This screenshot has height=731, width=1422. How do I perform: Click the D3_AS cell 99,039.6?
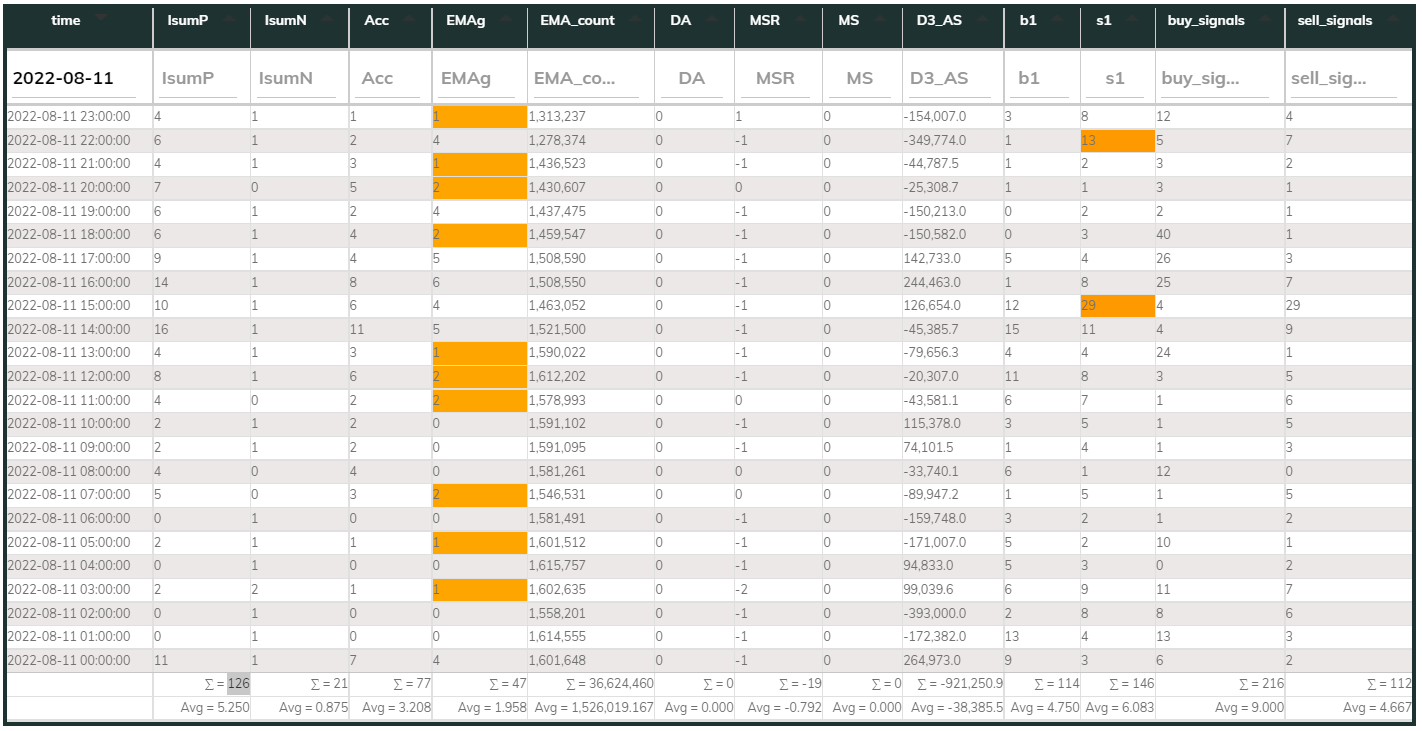(x=952, y=589)
